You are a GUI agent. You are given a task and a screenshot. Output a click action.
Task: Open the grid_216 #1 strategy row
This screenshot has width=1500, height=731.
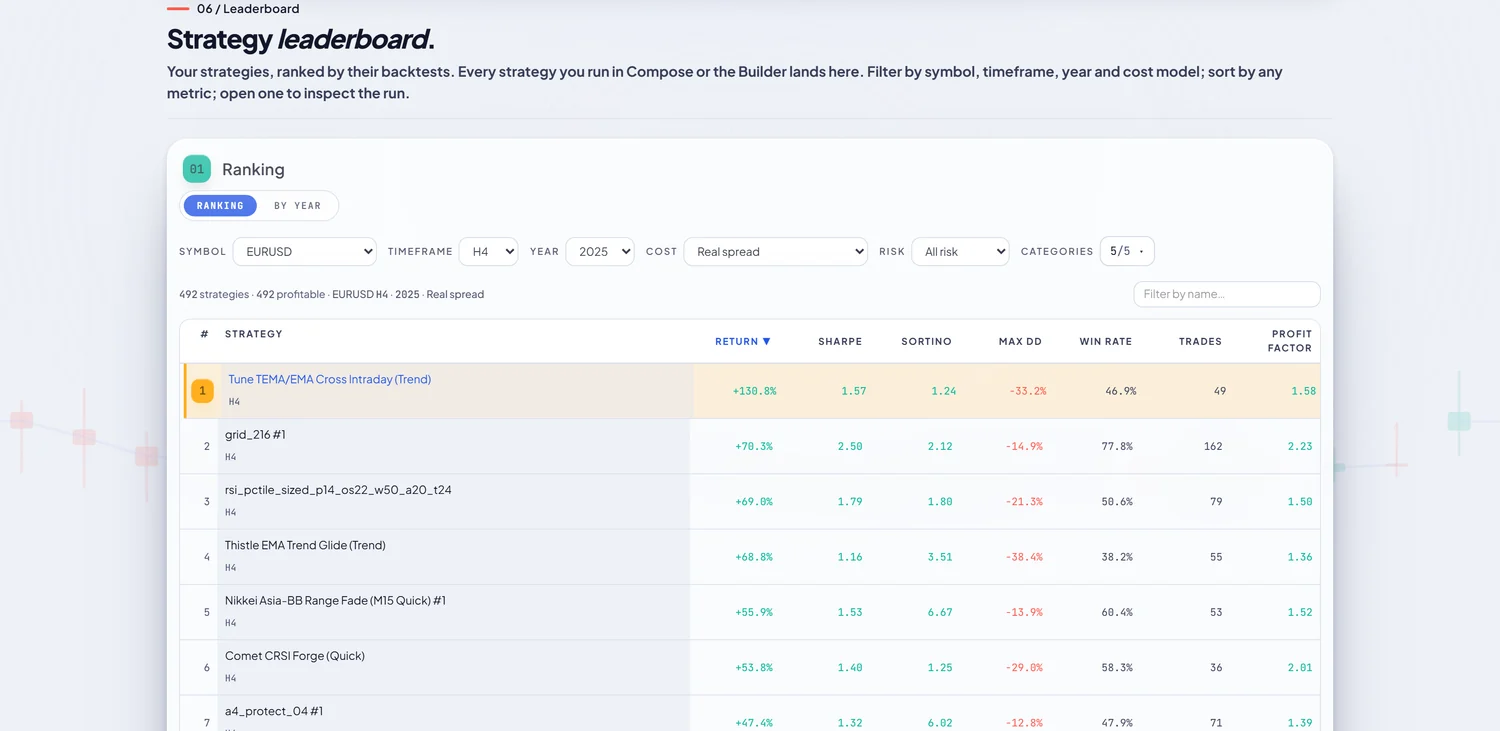click(x=255, y=434)
